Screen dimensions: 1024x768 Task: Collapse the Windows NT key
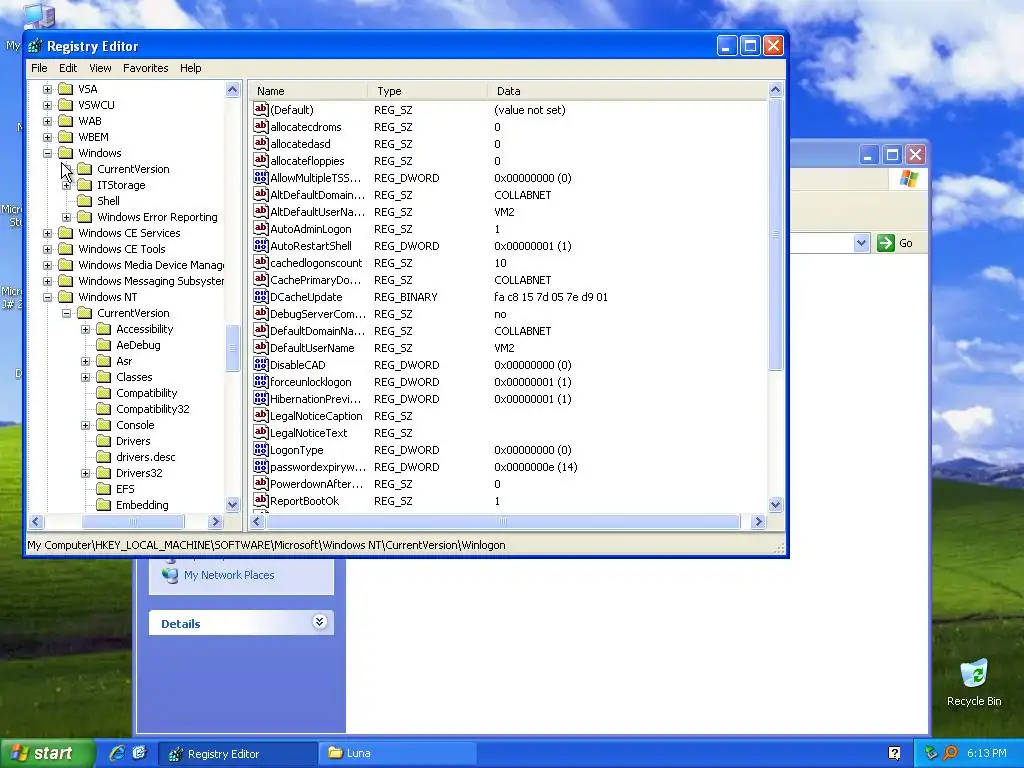[48, 297]
